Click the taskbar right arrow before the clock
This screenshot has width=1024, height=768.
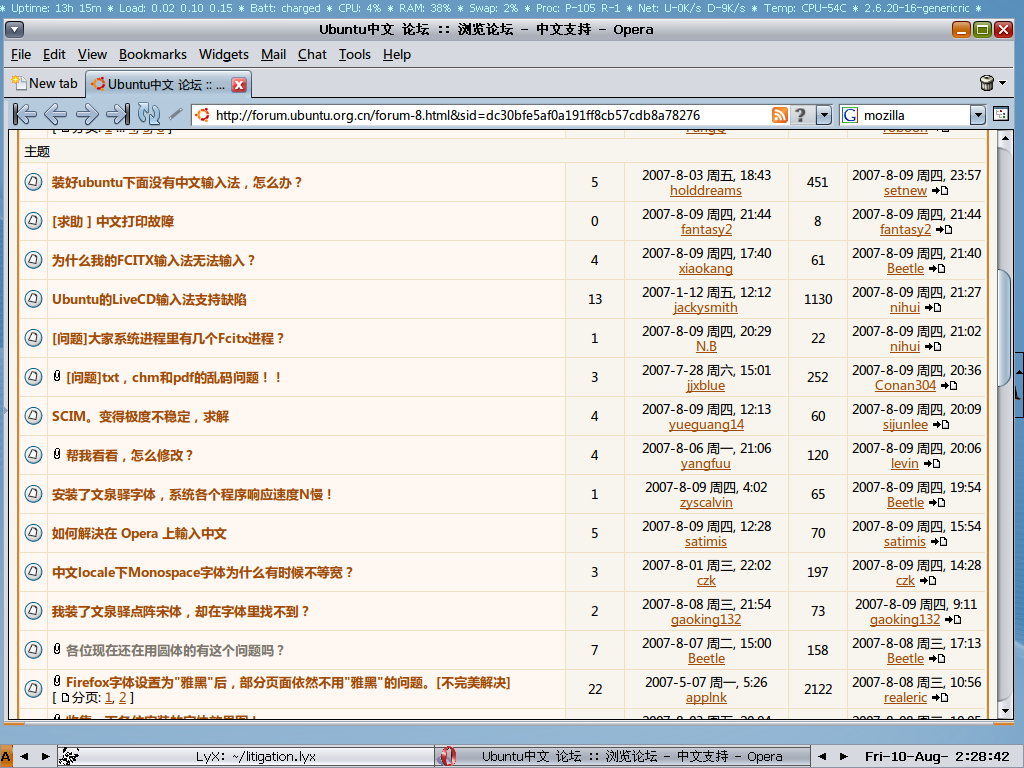[843, 756]
